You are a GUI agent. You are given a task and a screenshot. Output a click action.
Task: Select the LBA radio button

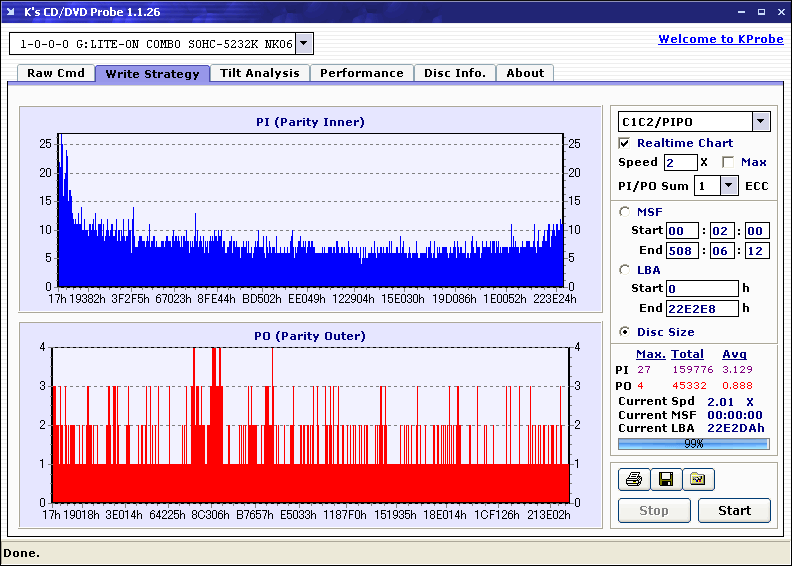[x=625, y=270]
